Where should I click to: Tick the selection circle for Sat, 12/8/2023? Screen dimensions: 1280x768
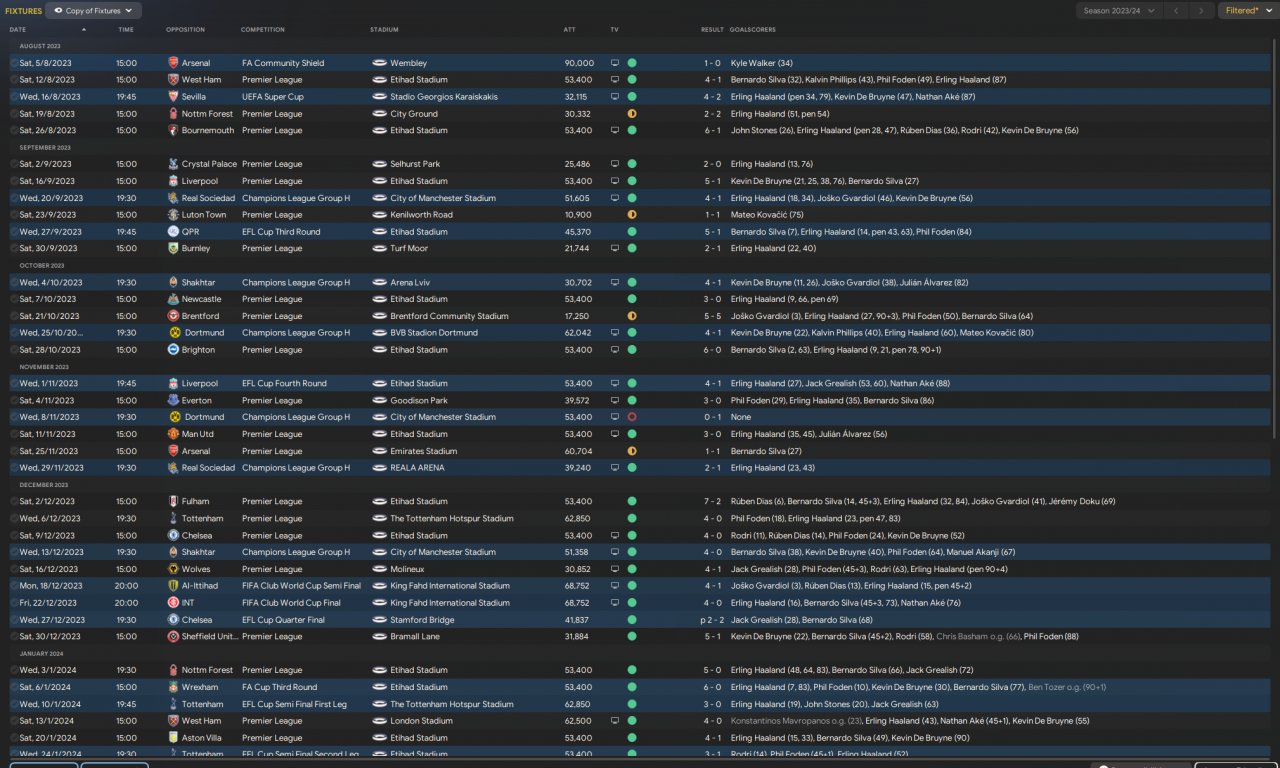coord(14,80)
